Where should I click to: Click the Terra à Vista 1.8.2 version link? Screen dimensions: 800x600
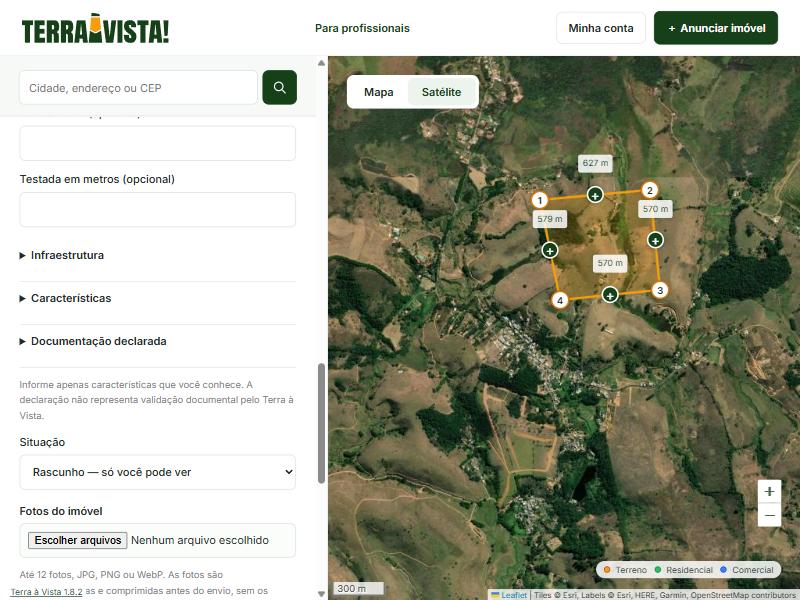46,592
